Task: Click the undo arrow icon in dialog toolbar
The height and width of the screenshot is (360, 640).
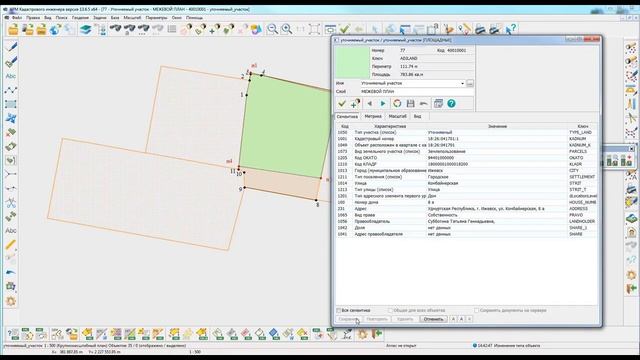Action: [x=424, y=104]
